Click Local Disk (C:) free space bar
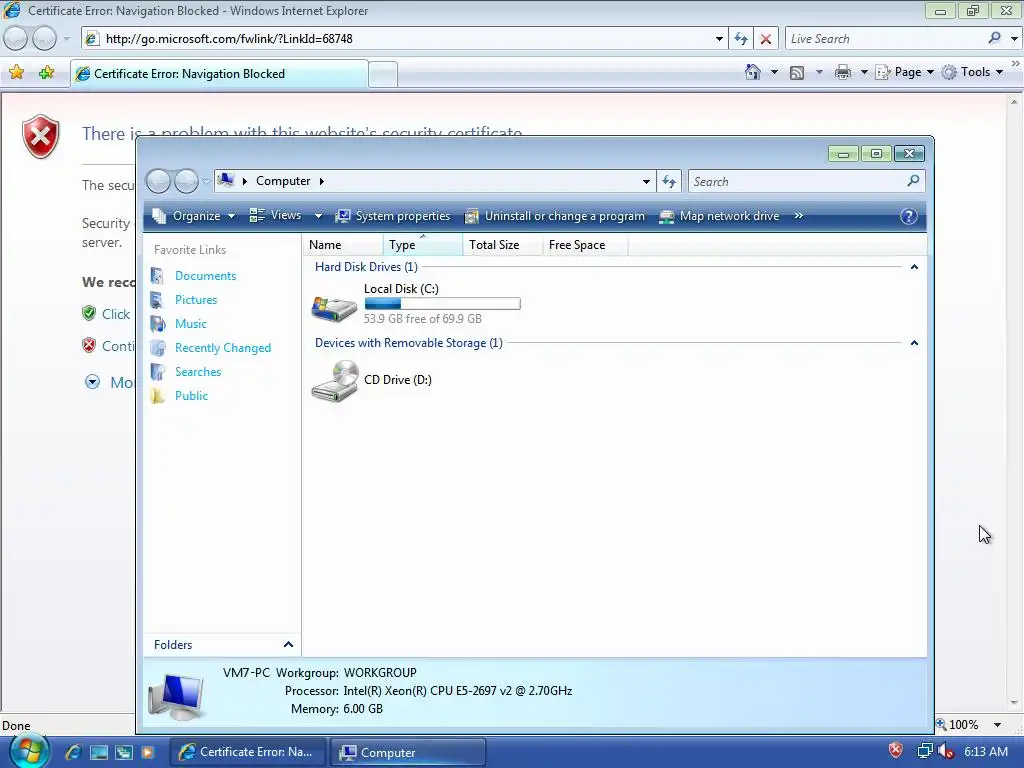 coord(442,304)
